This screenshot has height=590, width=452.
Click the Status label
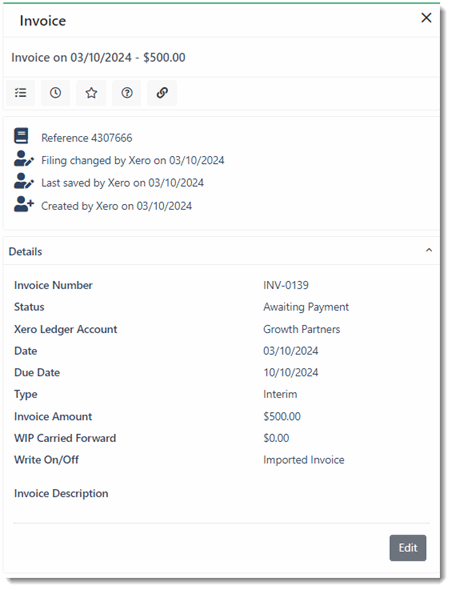click(29, 307)
